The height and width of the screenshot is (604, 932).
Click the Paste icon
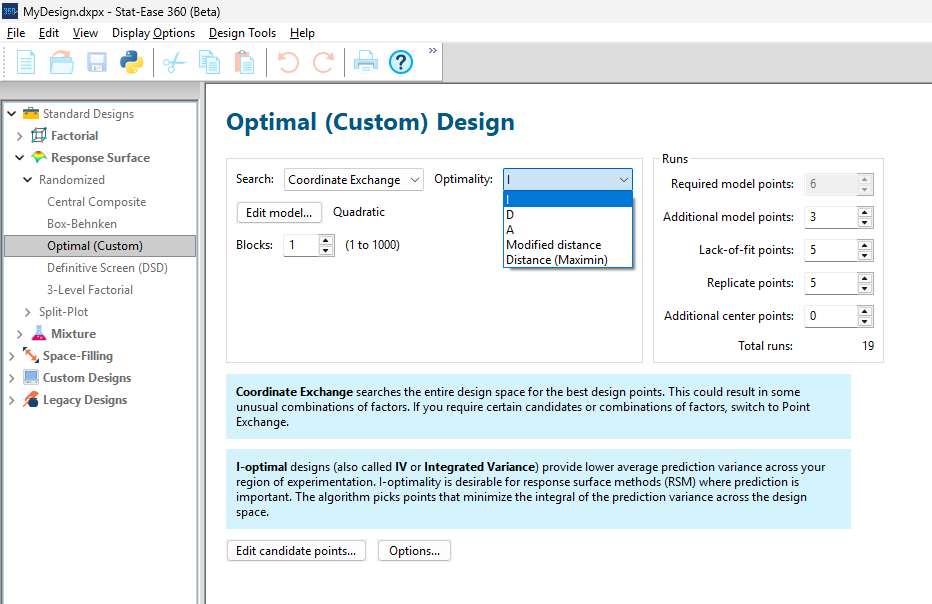coord(244,61)
